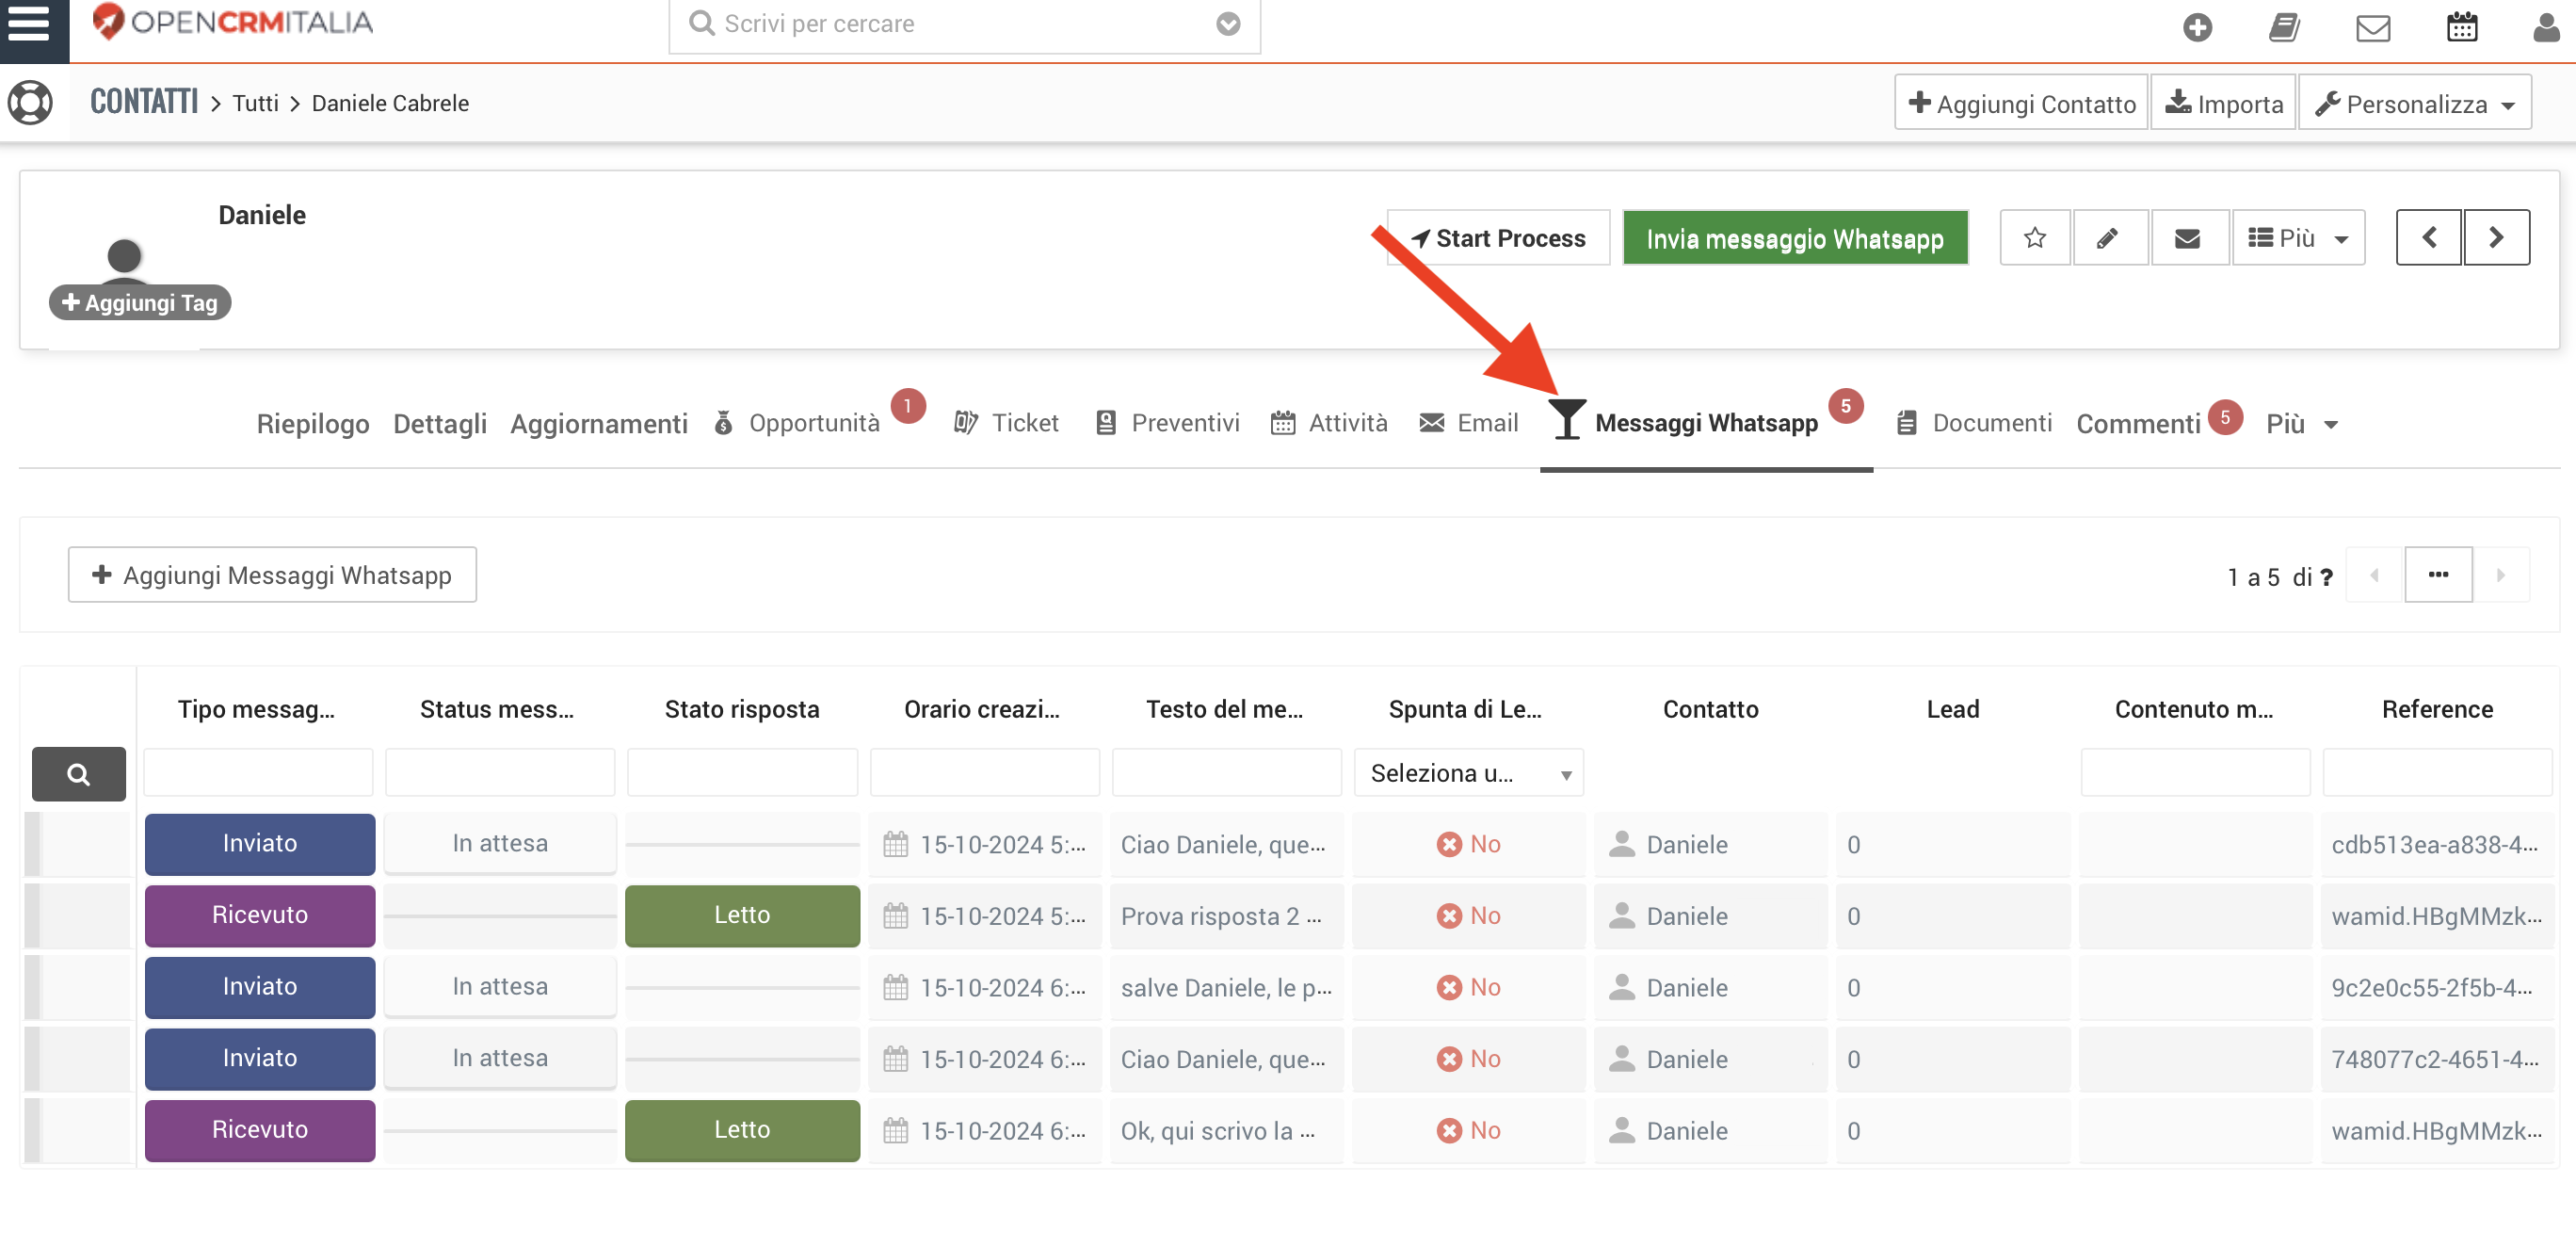Viewport: 2576px width, 1247px height.
Task: Click the Aggiungi Tag button
Action: pyautogui.click(x=140, y=302)
